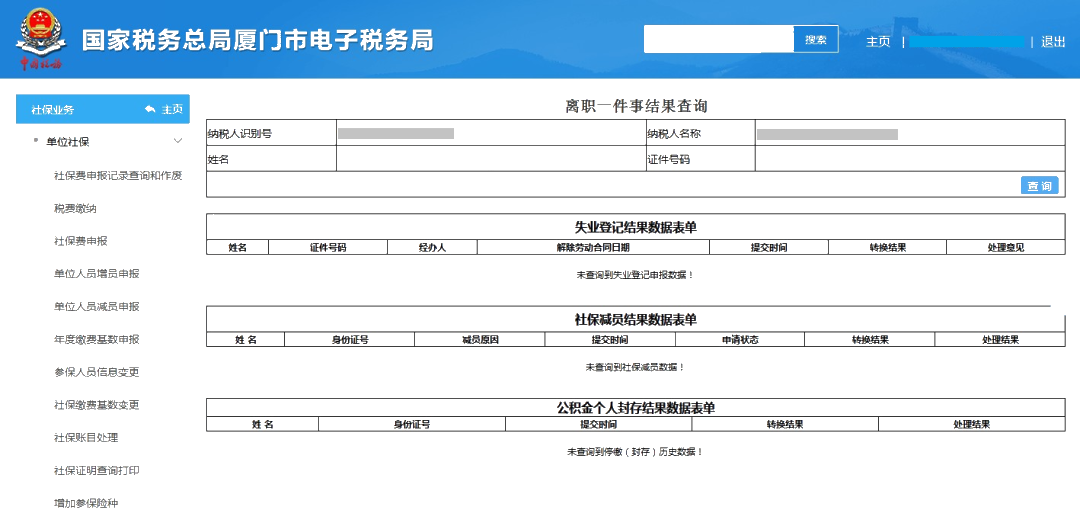Viewport: 1080px width, 526px height.
Task: Click 退出 to log out
Action: (1053, 42)
